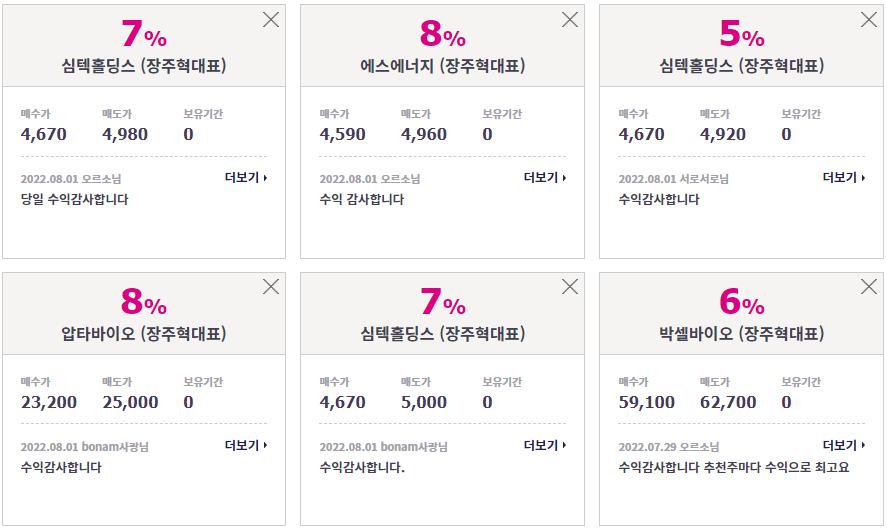Click the 62,700 sell price value
This screenshot has height=531, width=887.
(728, 403)
